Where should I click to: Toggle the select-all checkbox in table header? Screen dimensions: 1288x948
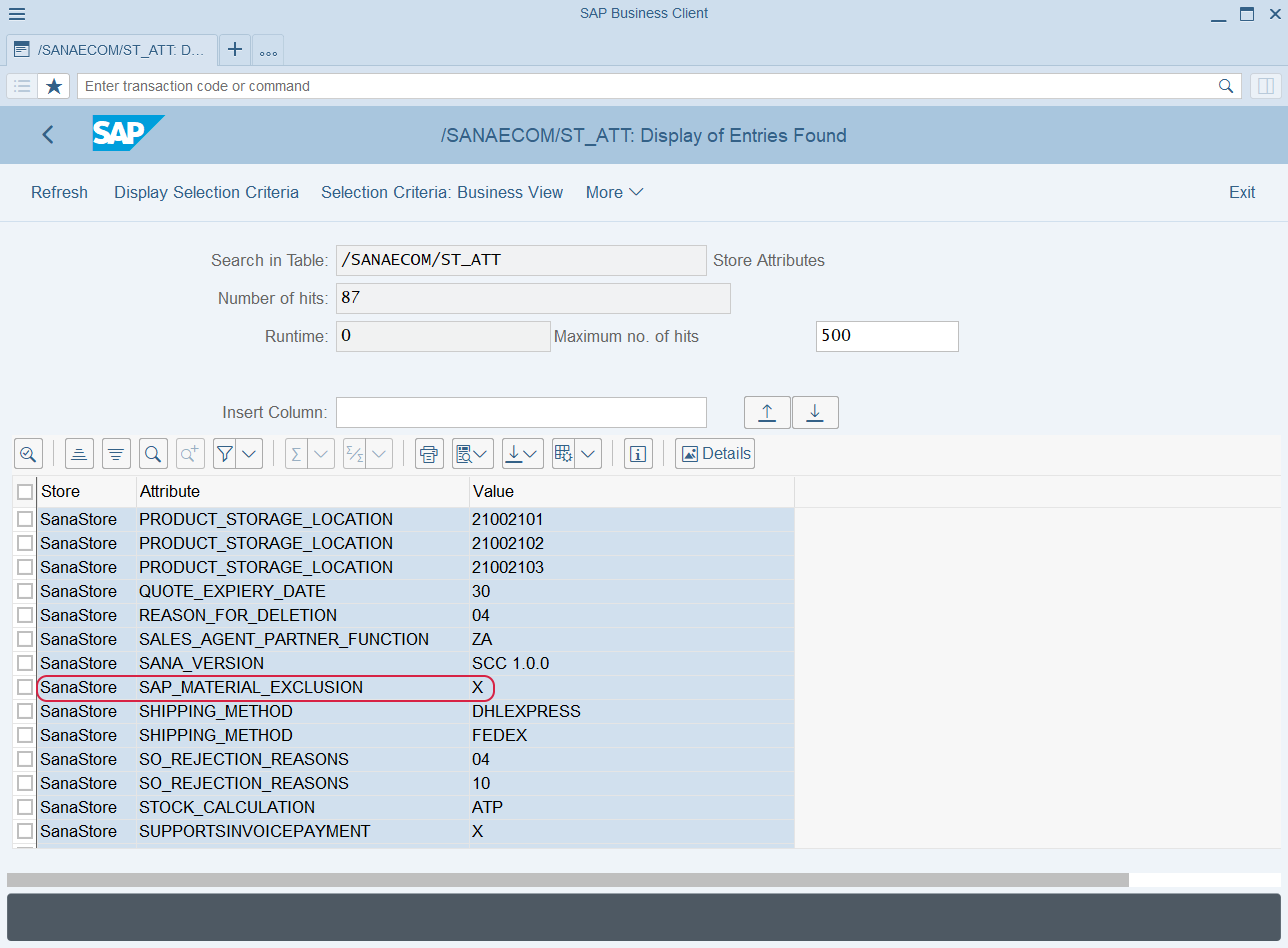(x=25, y=492)
